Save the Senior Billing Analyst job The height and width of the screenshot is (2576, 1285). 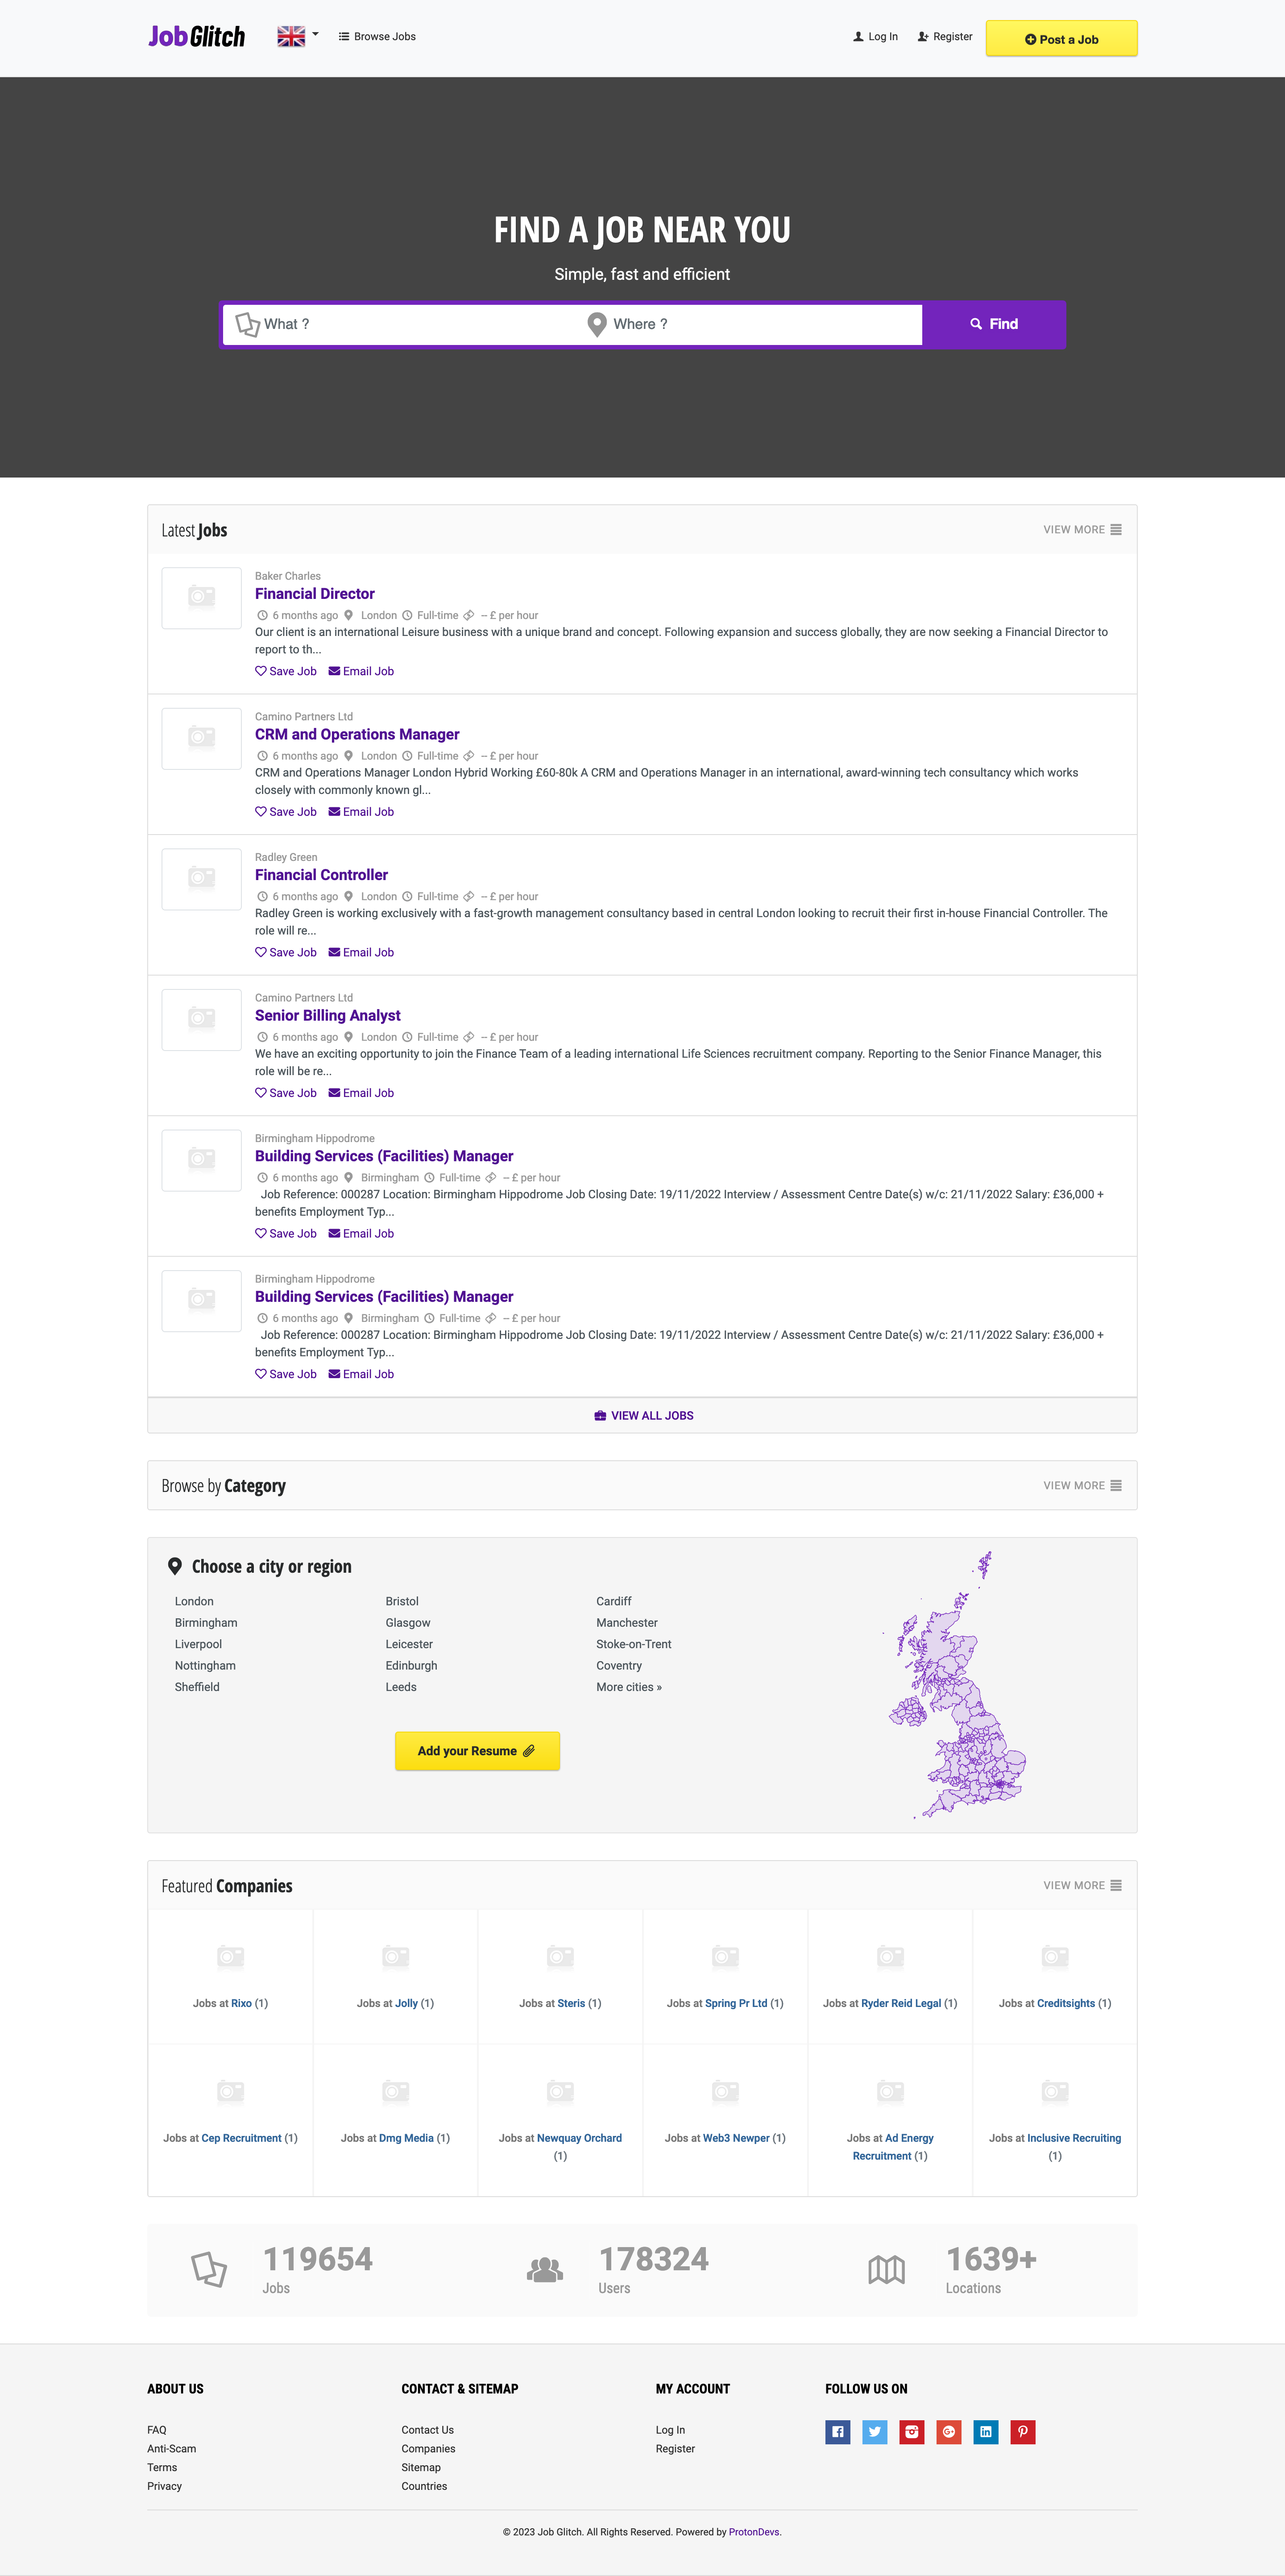(286, 1092)
